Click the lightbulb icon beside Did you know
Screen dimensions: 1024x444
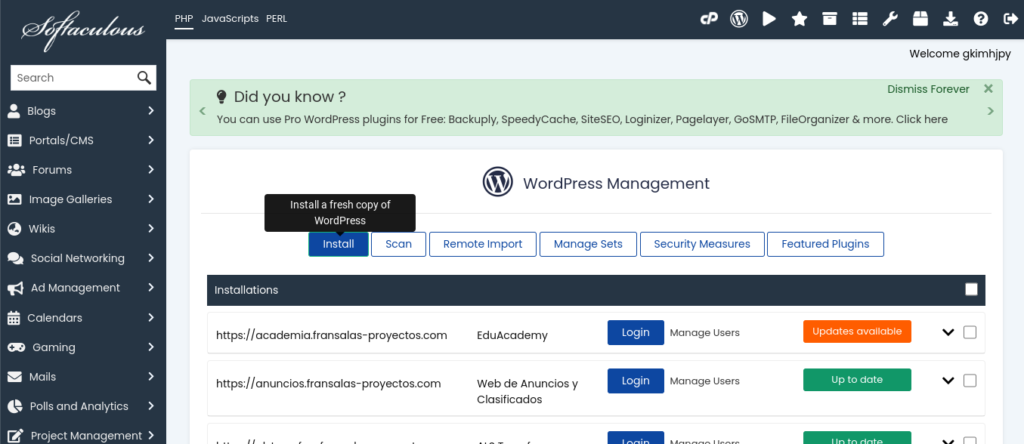click(221, 97)
